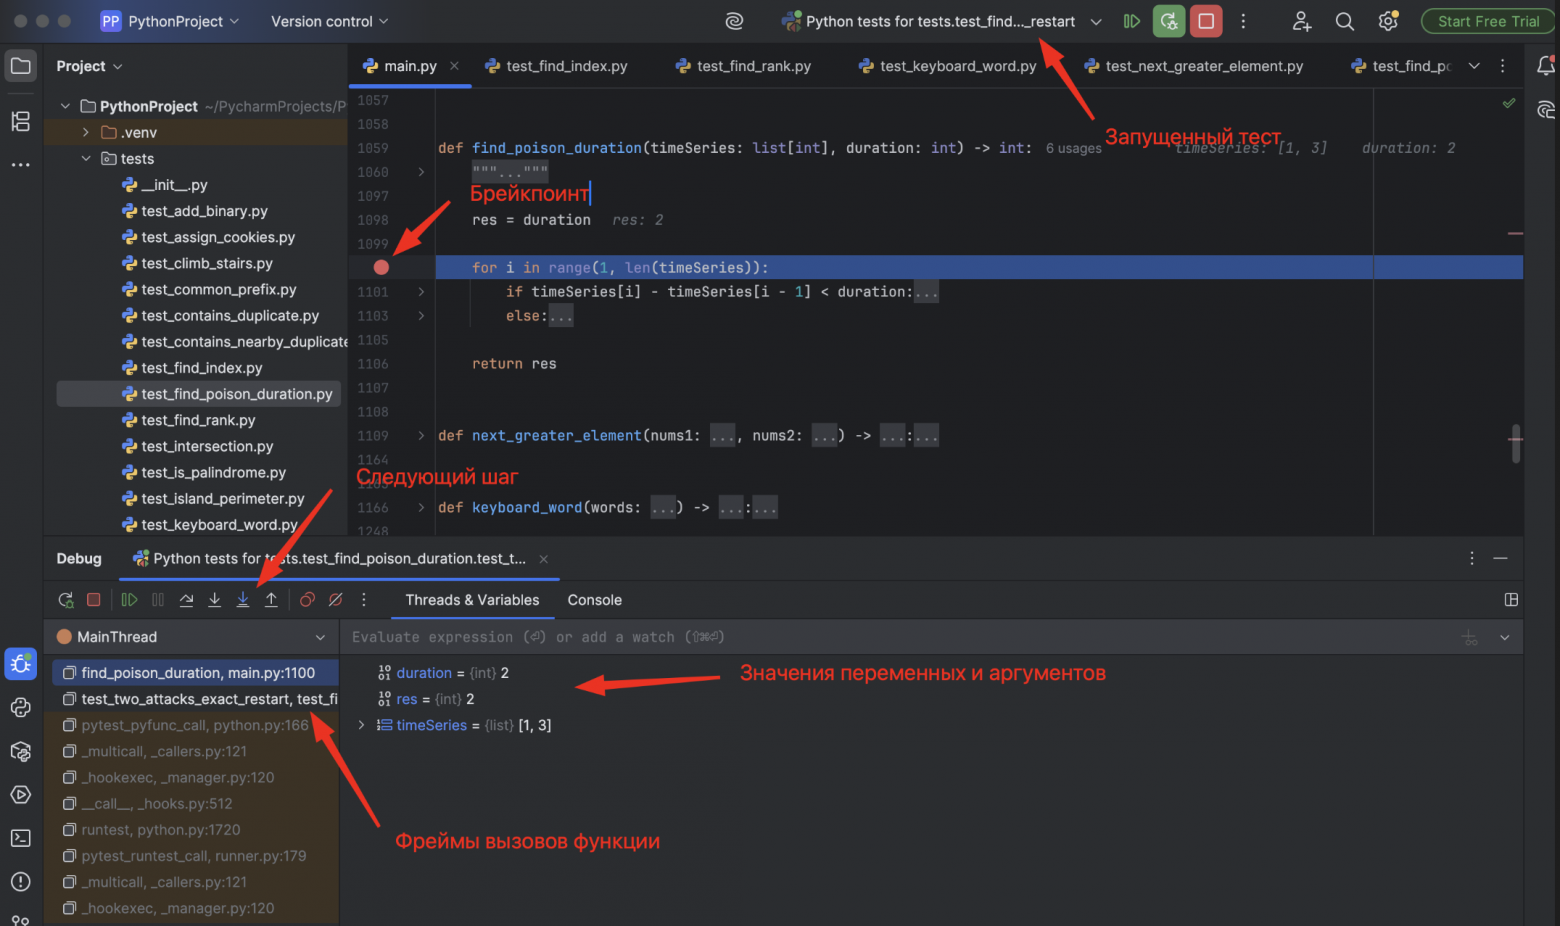The width and height of the screenshot is (1560, 926).
Task: Select the Step Over icon in debug toolbar
Action: (x=186, y=599)
